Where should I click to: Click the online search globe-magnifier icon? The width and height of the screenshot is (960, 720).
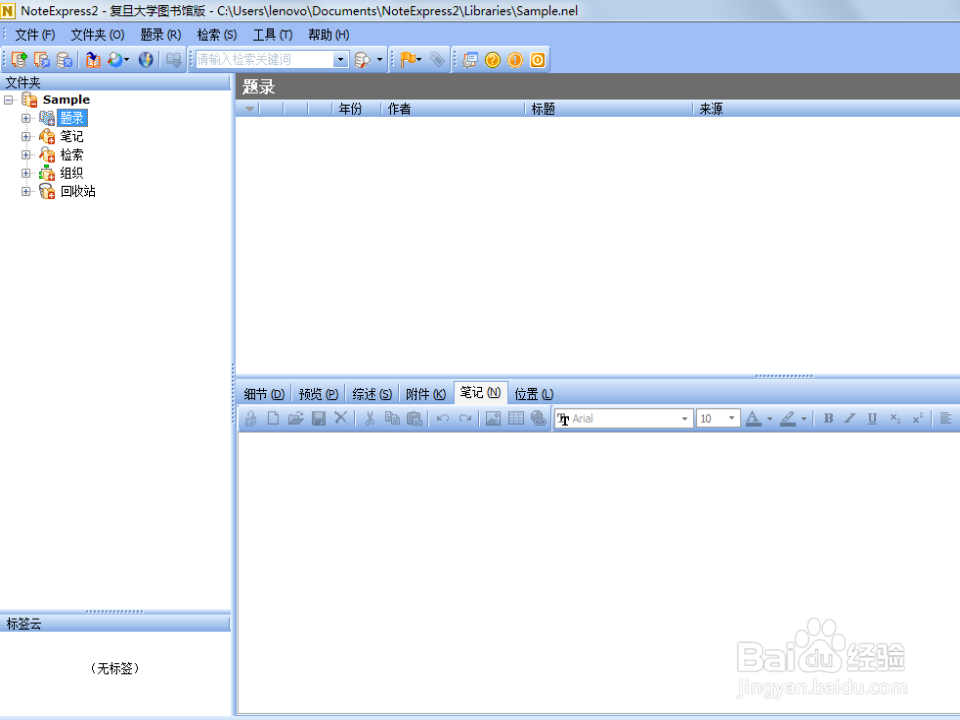[x=115, y=59]
